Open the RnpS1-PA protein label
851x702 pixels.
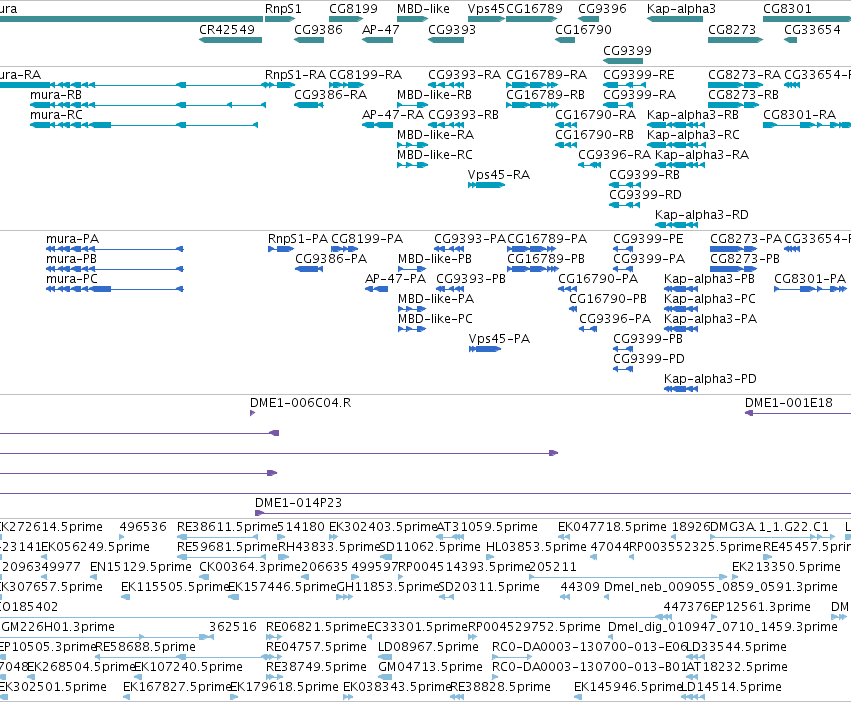pos(297,239)
